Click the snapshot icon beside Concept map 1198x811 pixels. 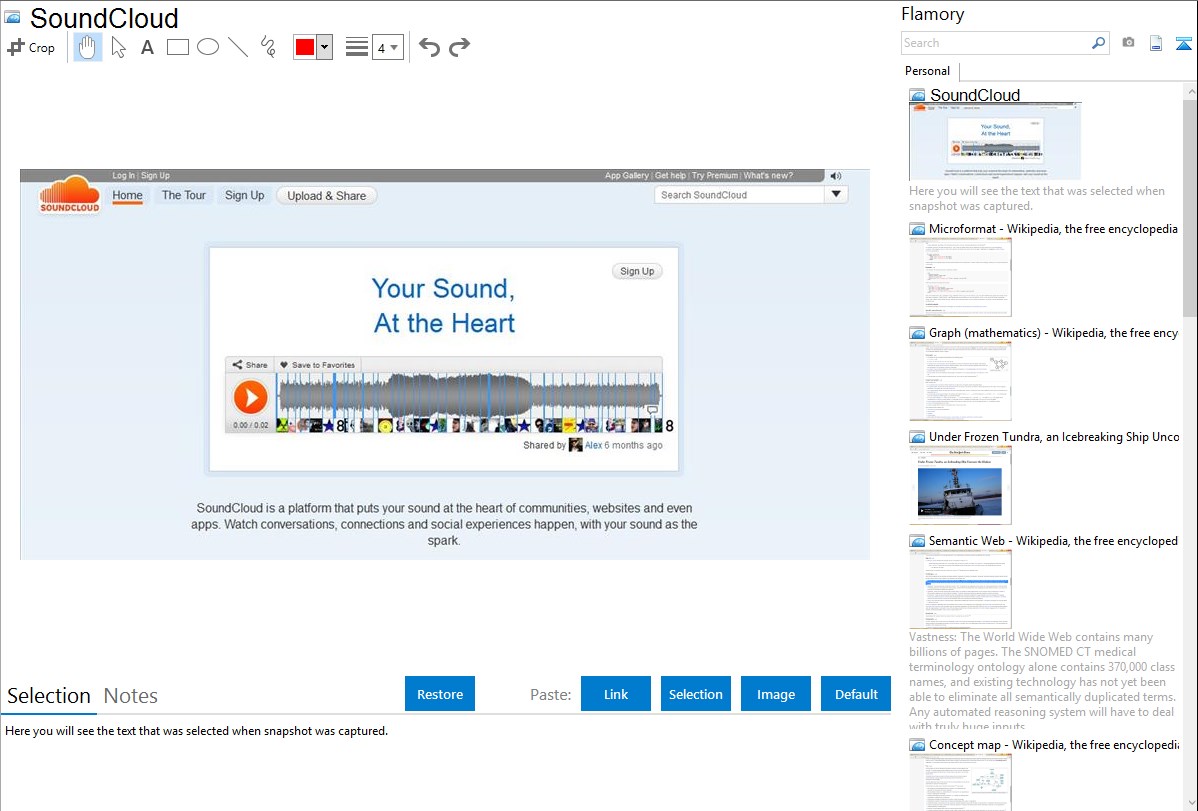point(917,744)
